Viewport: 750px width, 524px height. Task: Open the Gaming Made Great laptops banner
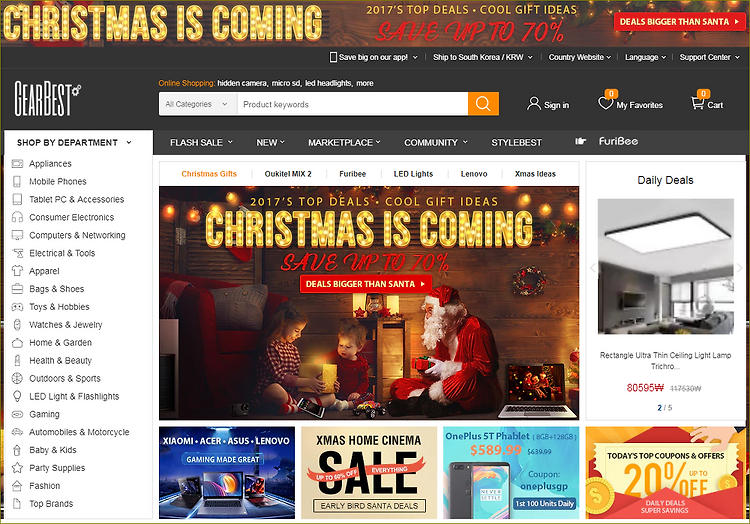[227, 473]
